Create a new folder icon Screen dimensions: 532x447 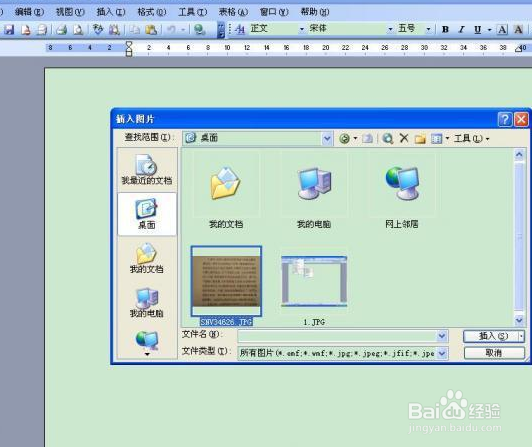coord(420,138)
